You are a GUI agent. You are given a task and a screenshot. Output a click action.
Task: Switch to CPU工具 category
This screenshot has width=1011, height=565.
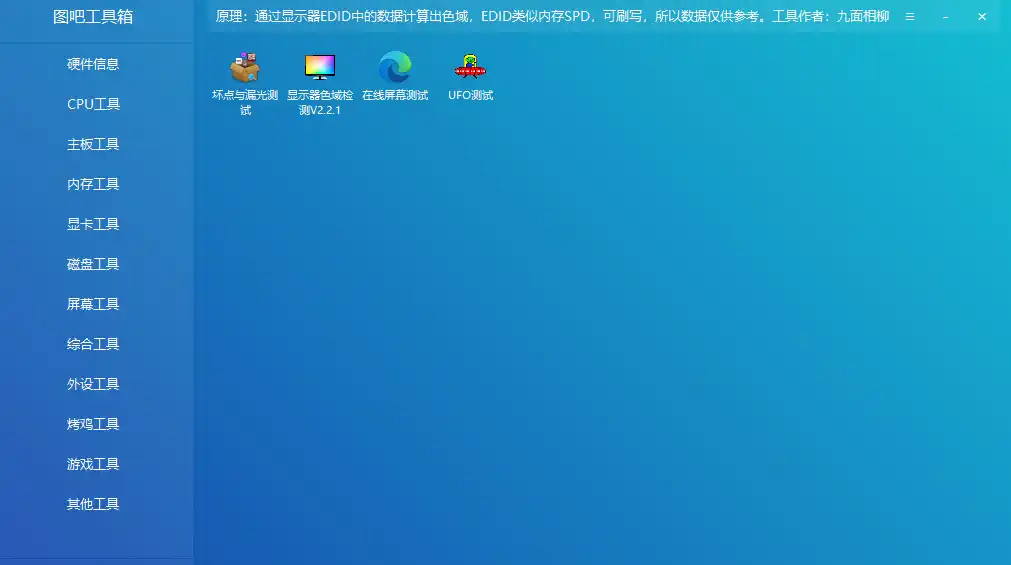(93, 104)
